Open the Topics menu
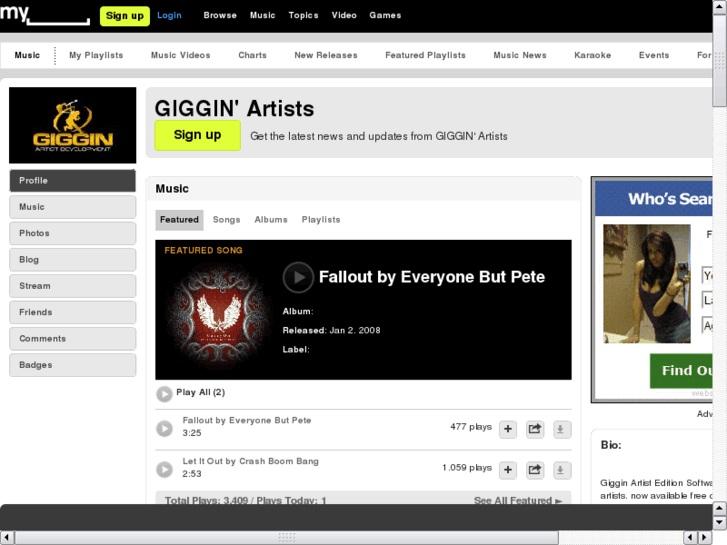The width and height of the screenshot is (727, 545). click(x=303, y=15)
